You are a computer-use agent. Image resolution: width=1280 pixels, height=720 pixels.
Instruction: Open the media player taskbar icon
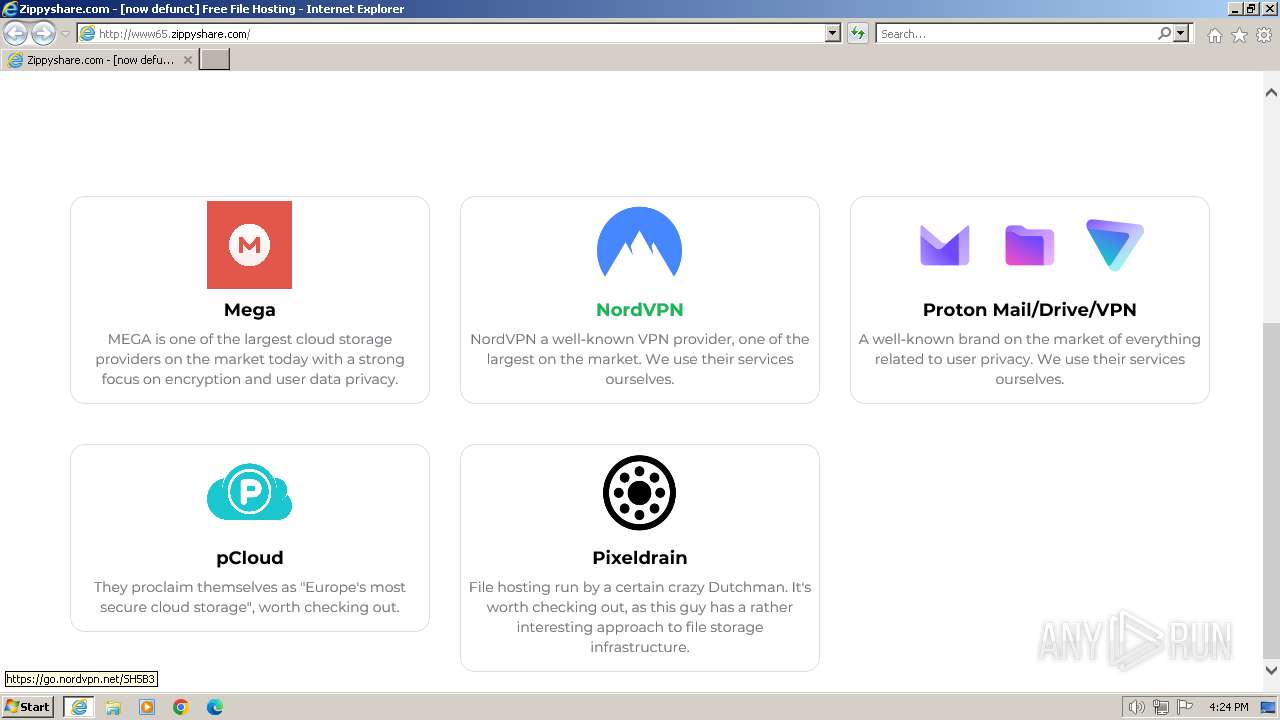coord(147,707)
